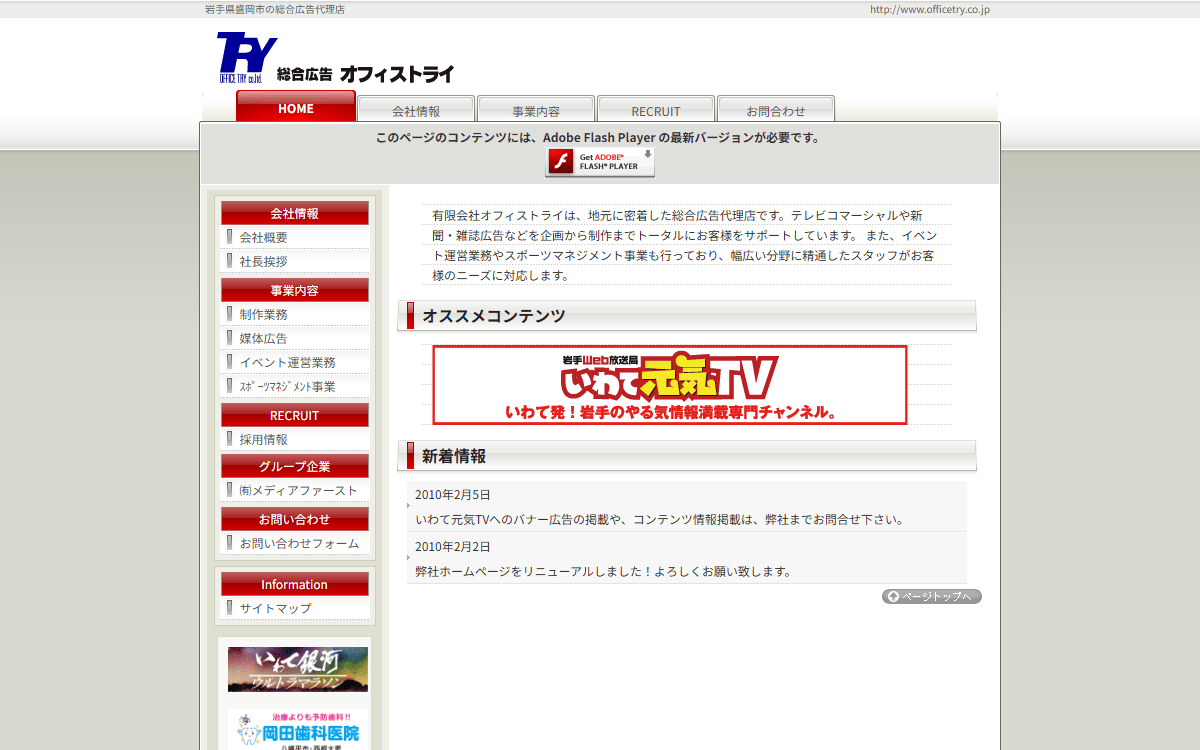Click the 岩手県盛岡市の総合広告代理店 header text
1200x750 pixels.
274,9
